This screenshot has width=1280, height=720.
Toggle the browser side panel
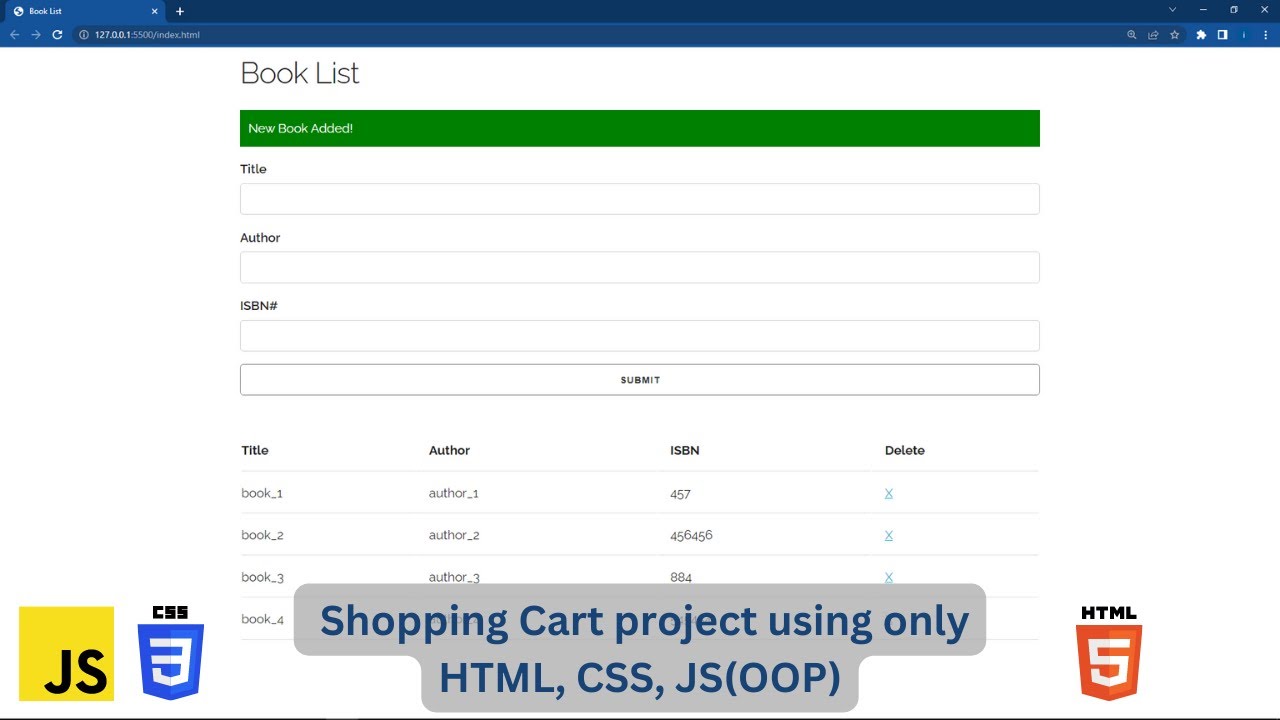coord(1222,34)
